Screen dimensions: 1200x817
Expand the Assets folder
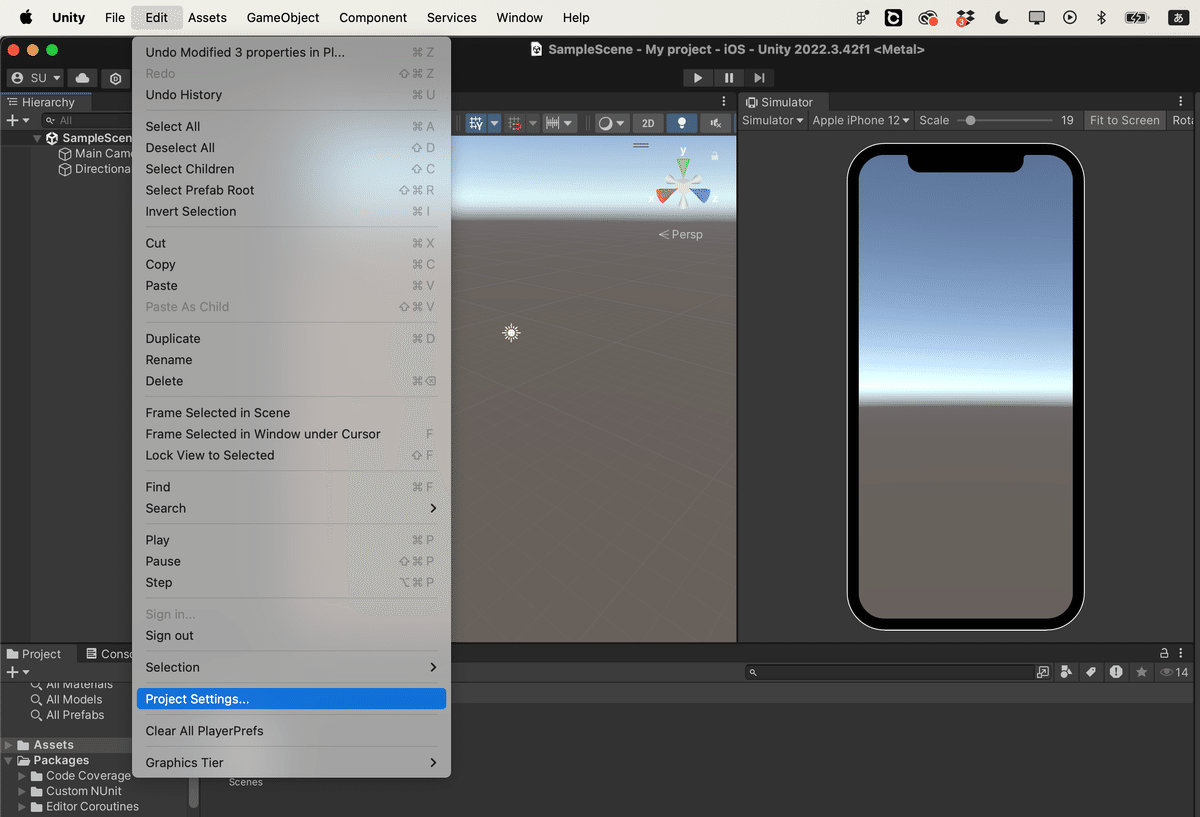(x=9, y=745)
